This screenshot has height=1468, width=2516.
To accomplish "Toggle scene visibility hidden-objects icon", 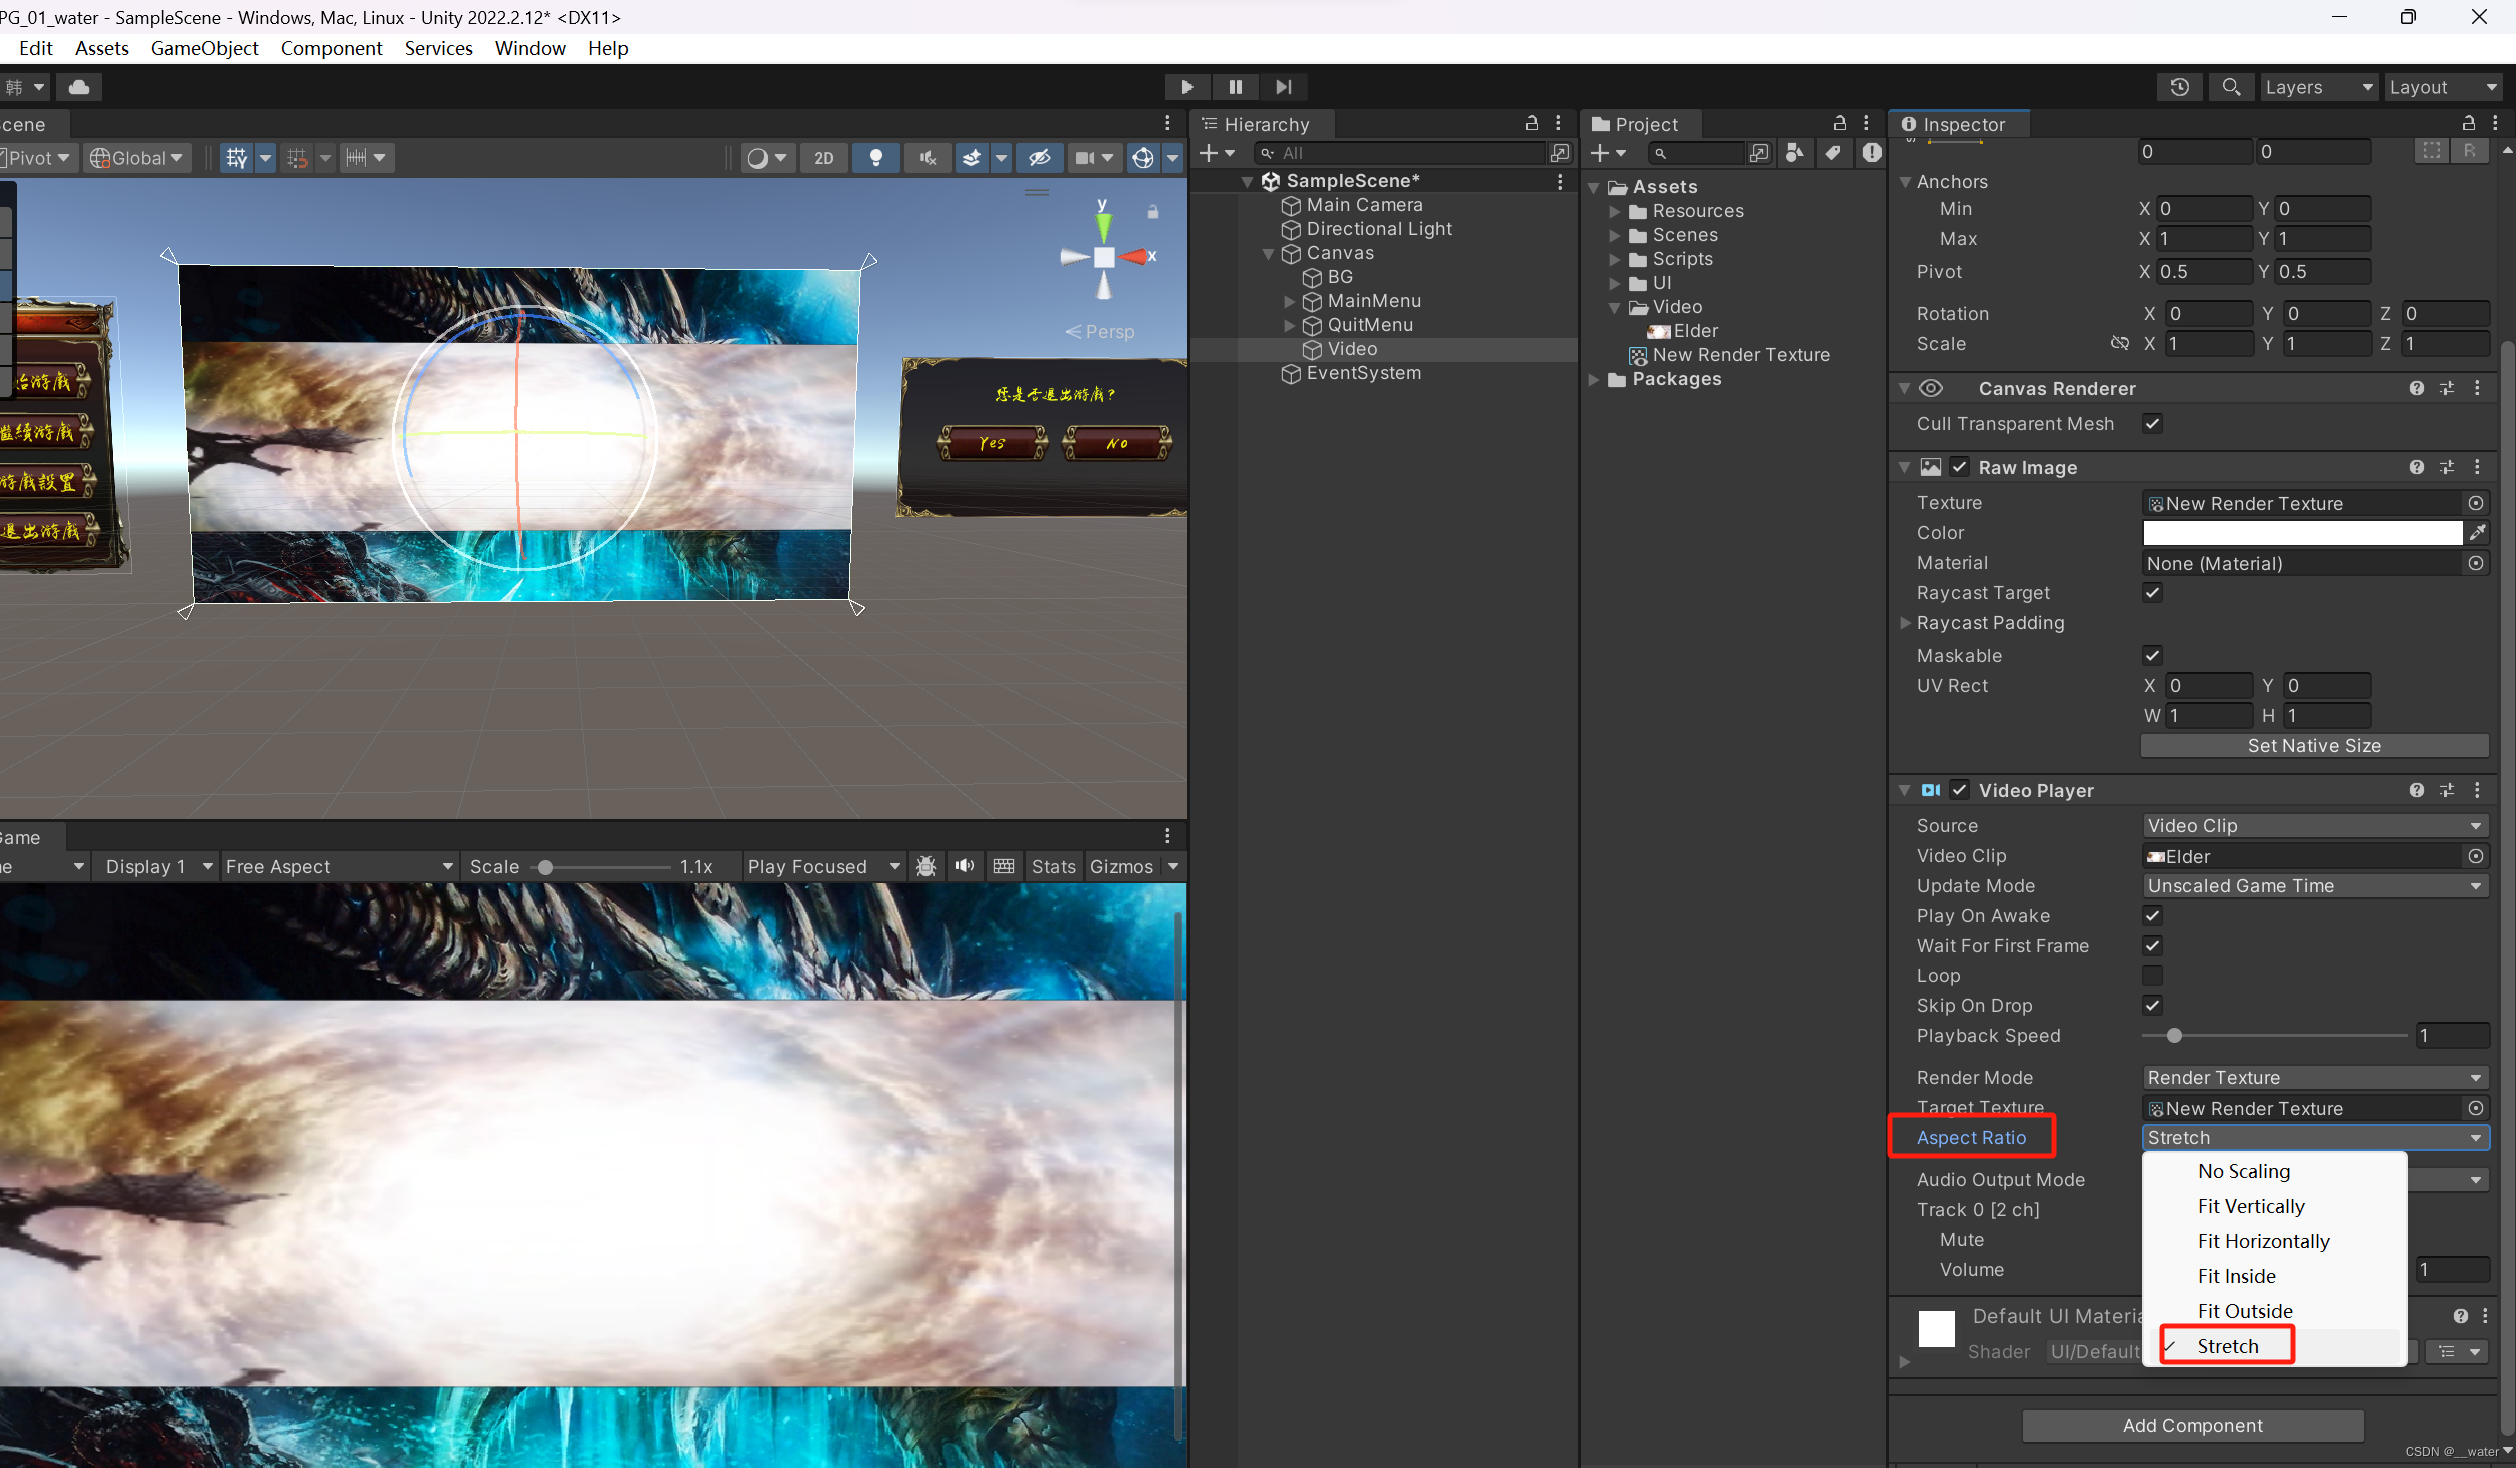I will click(x=1039, y=158).
